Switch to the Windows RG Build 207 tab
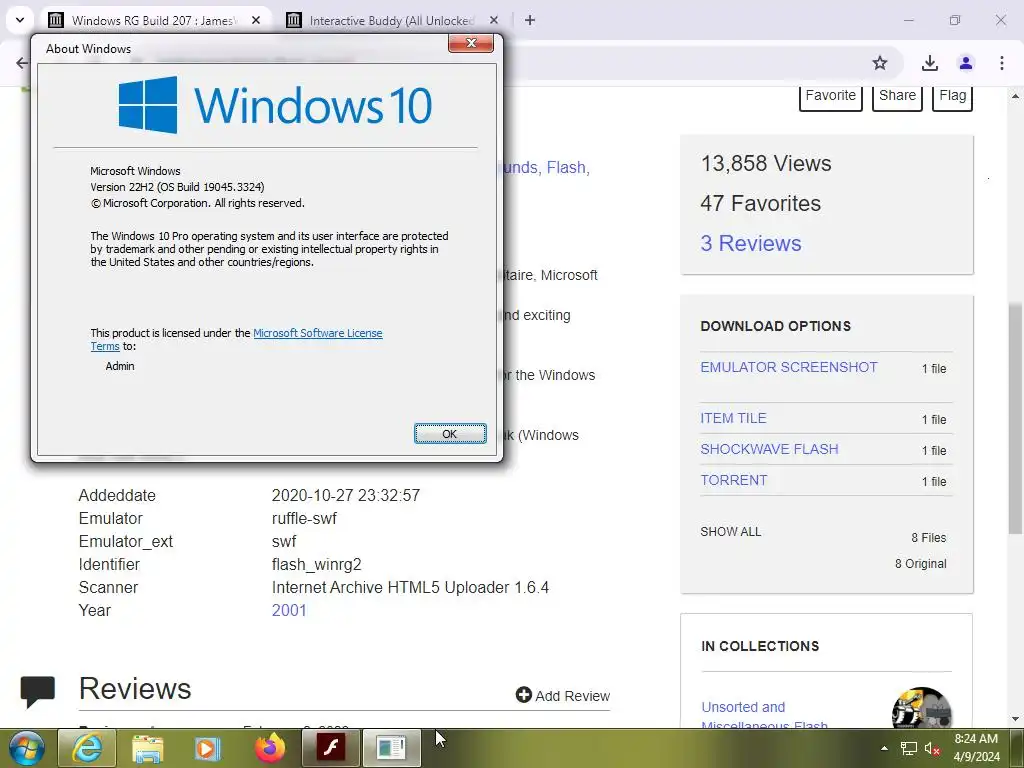This screenshot has height=768, width=1024. pos(154,20)
